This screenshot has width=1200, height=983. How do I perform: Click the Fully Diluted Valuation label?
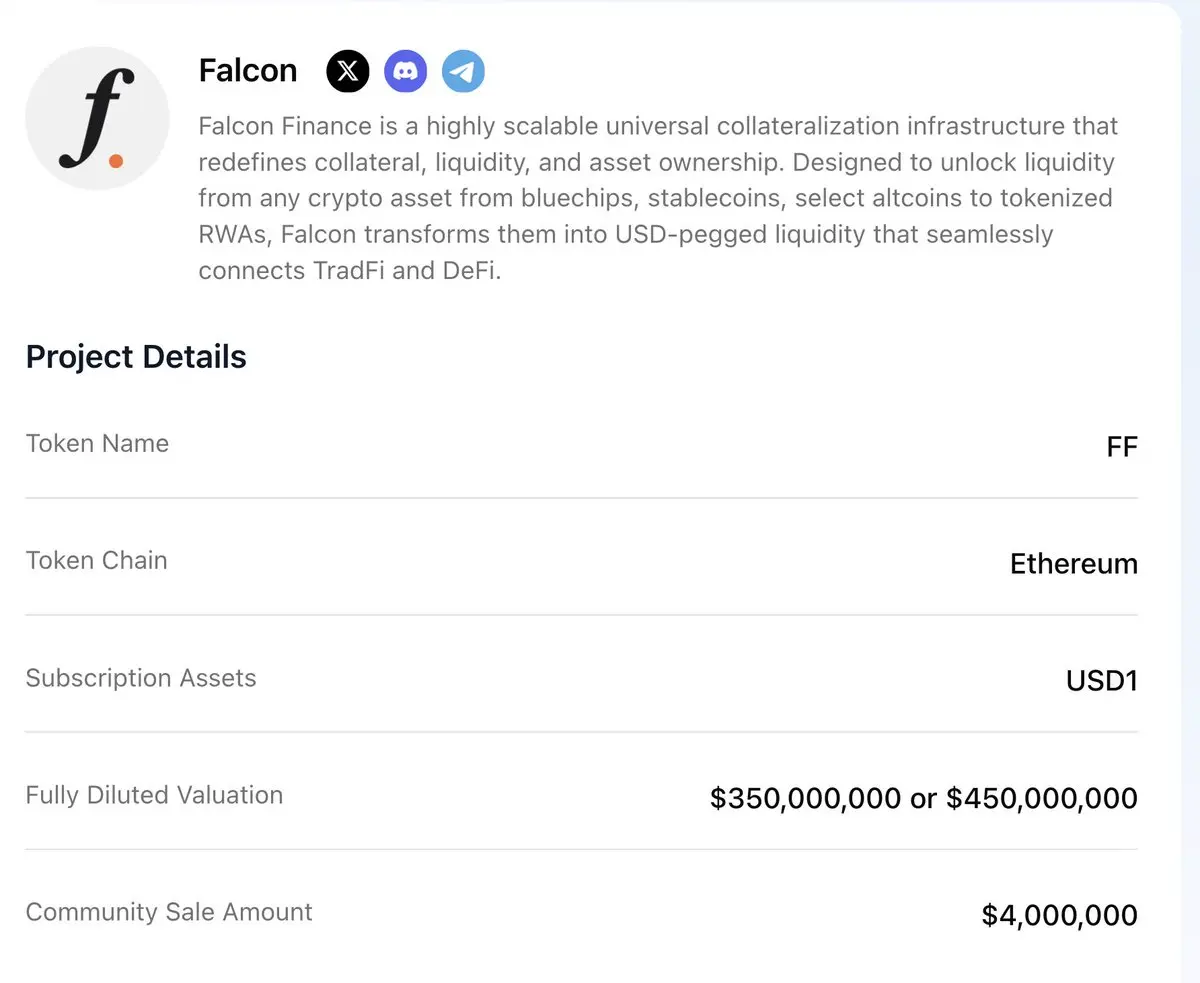coord(154,795)
